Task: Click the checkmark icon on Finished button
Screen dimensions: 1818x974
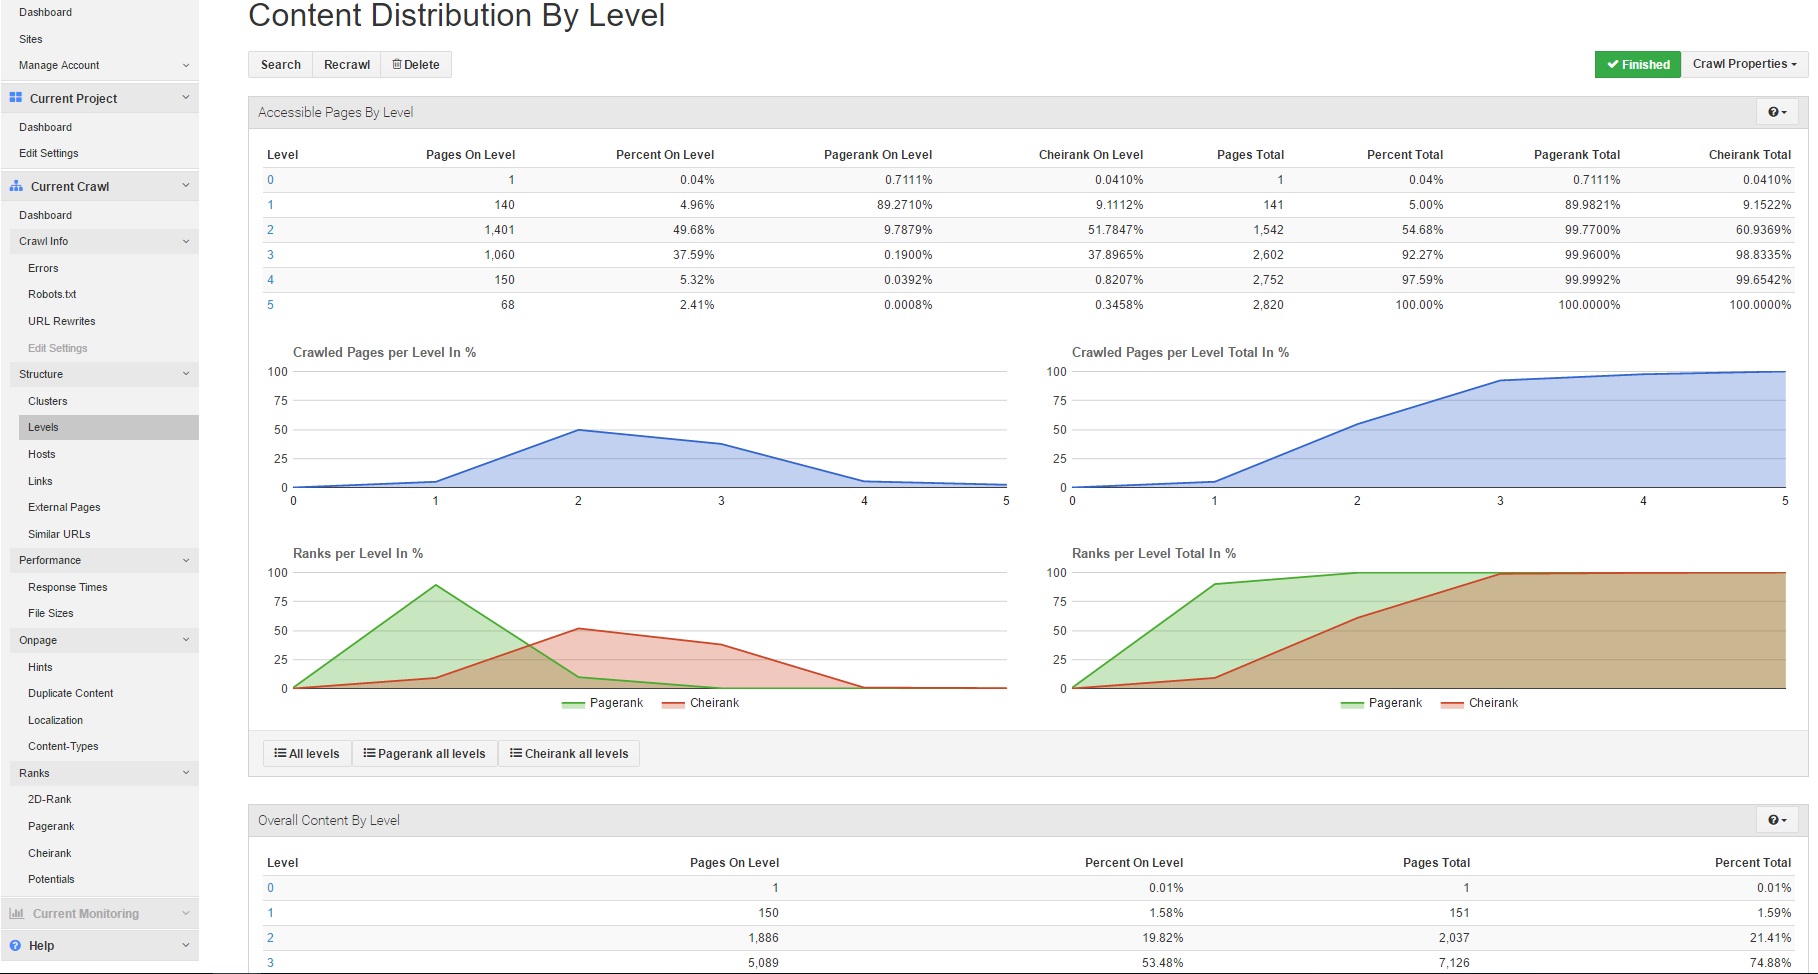Action: pos(1612,64)
